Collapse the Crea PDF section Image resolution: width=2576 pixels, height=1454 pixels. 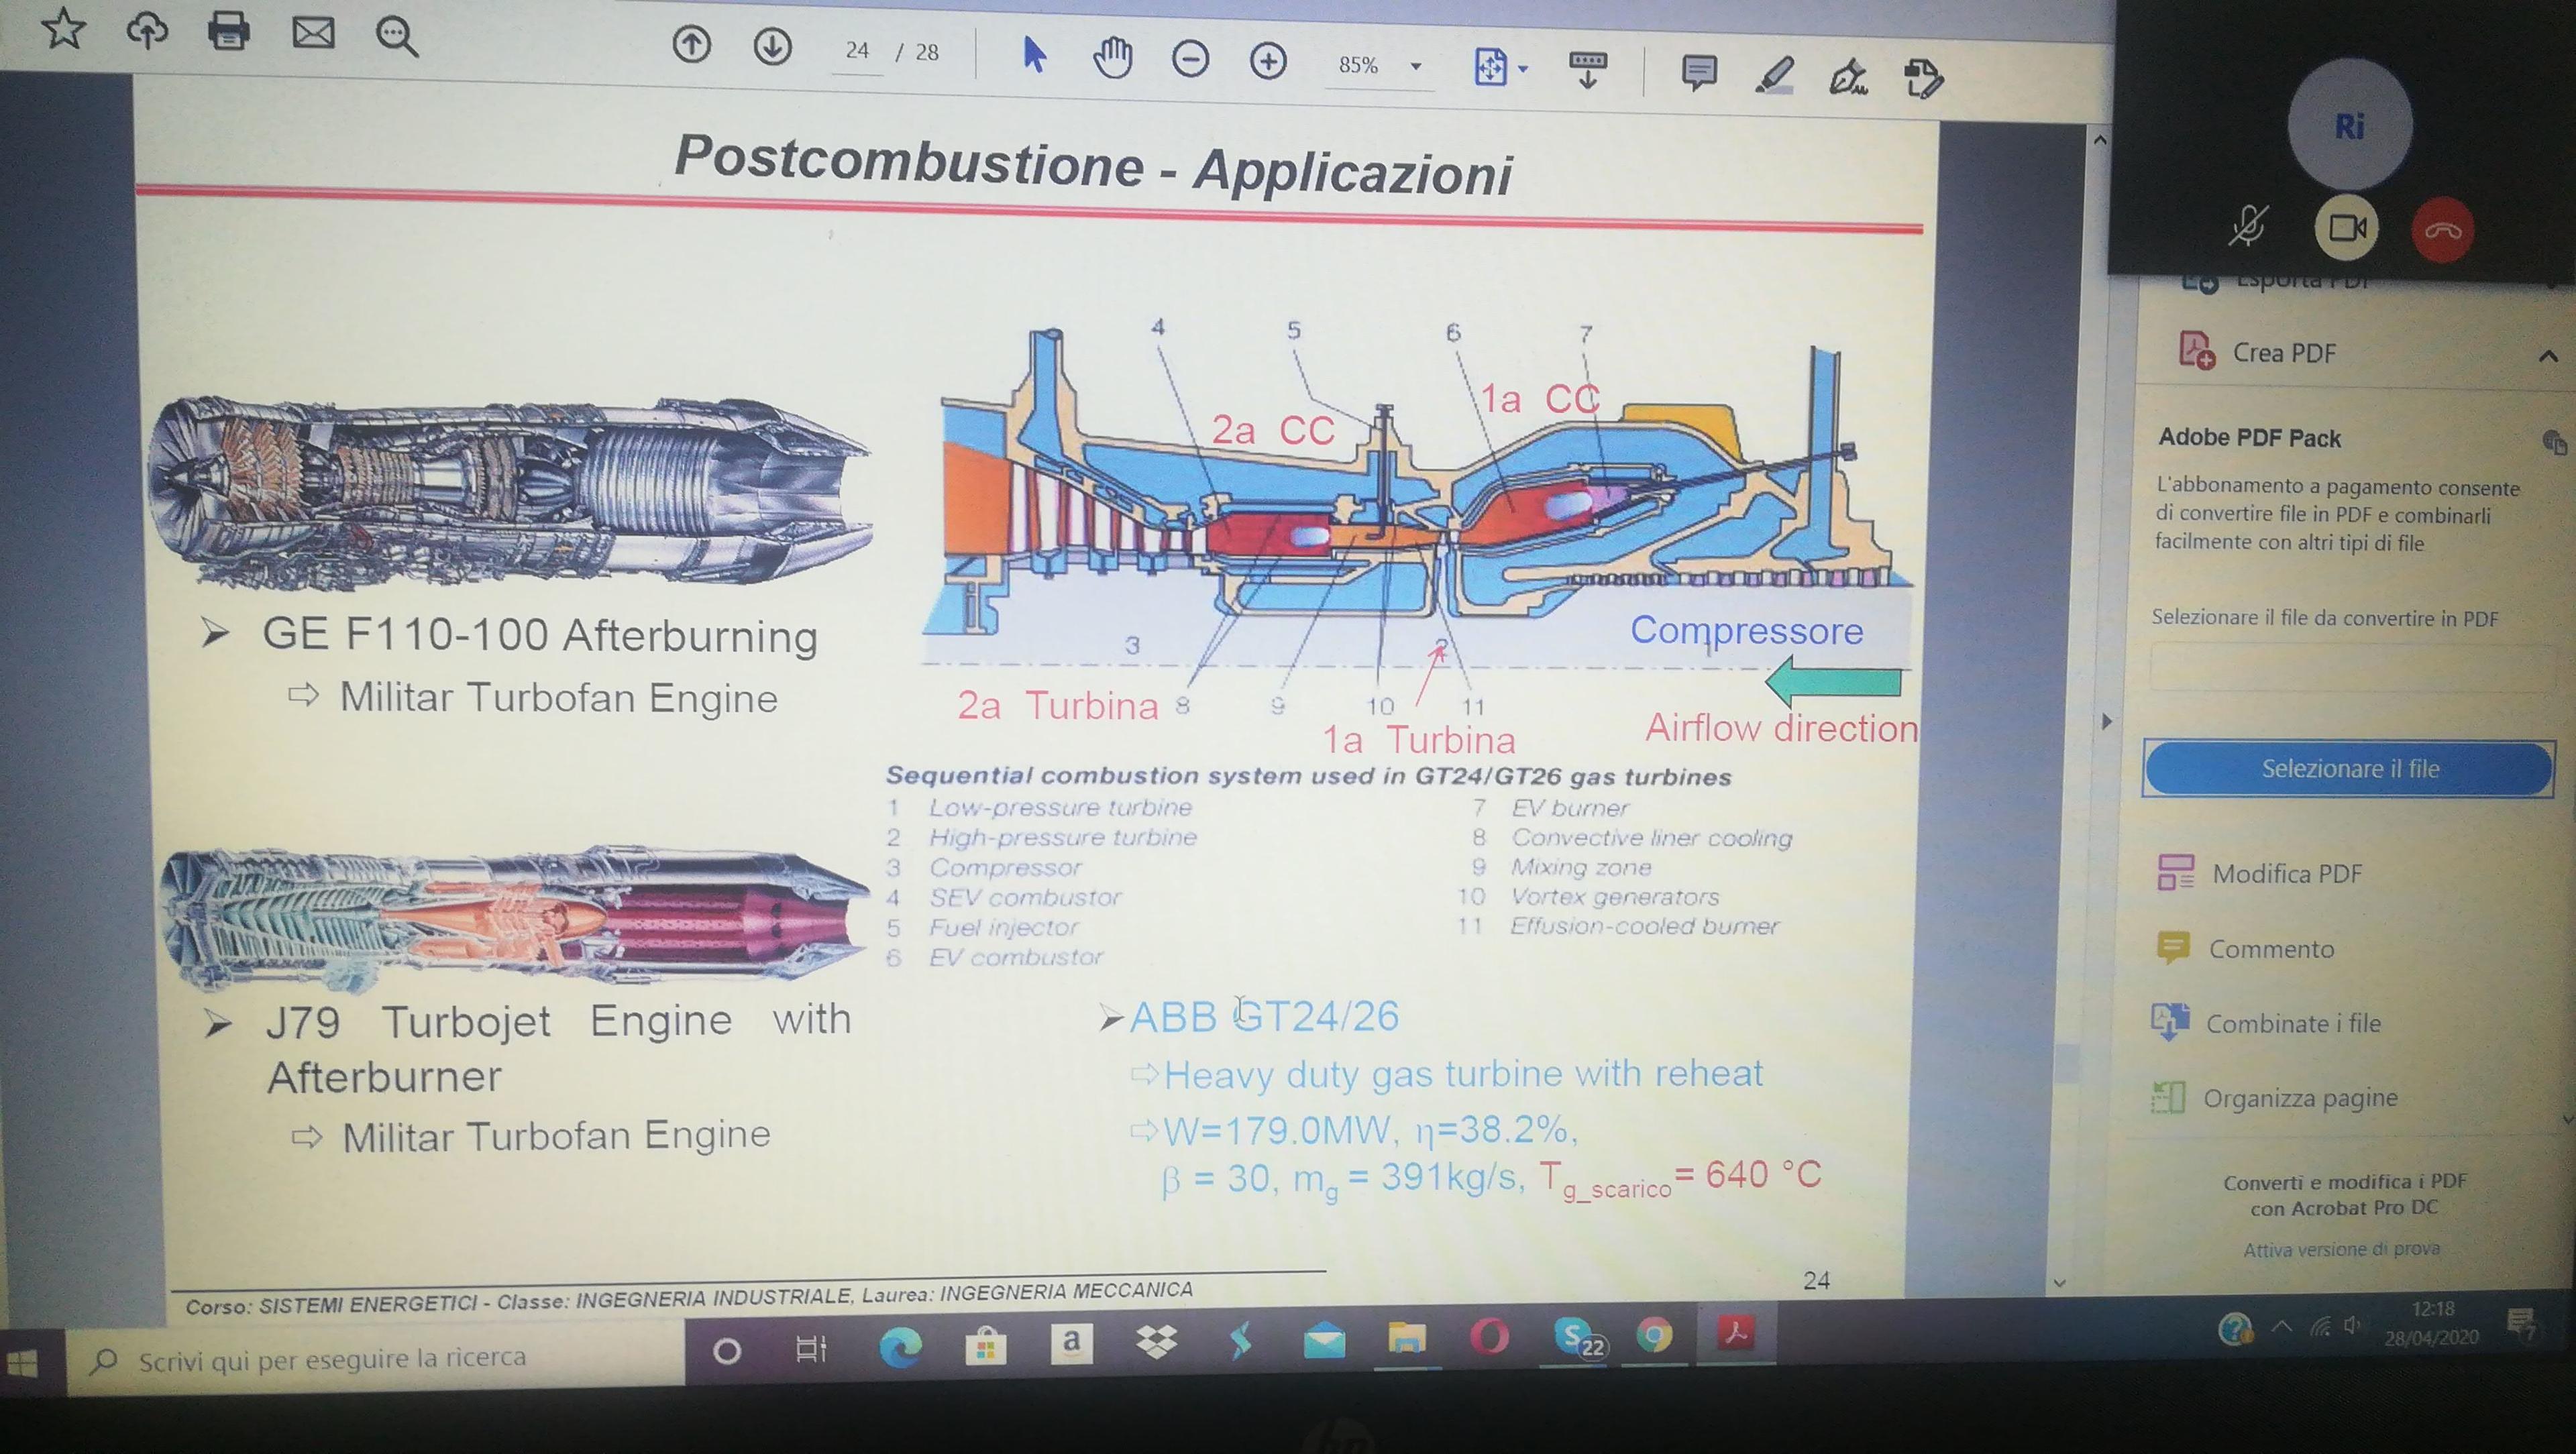(x=2547, y=356)
